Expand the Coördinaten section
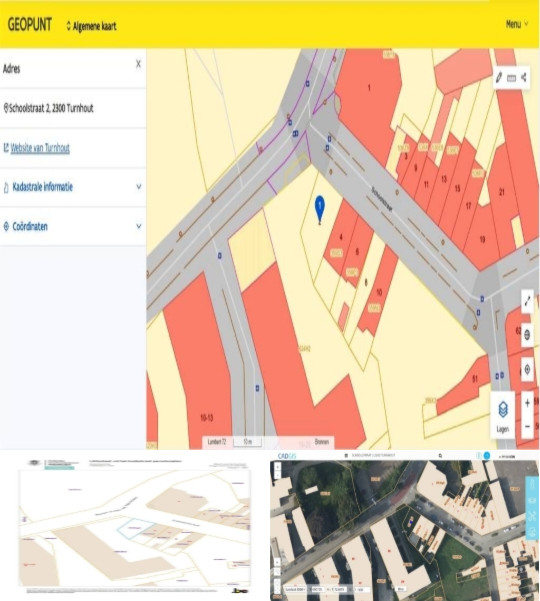Viewport: 540px width, 601px height. [x=73, y=227]
